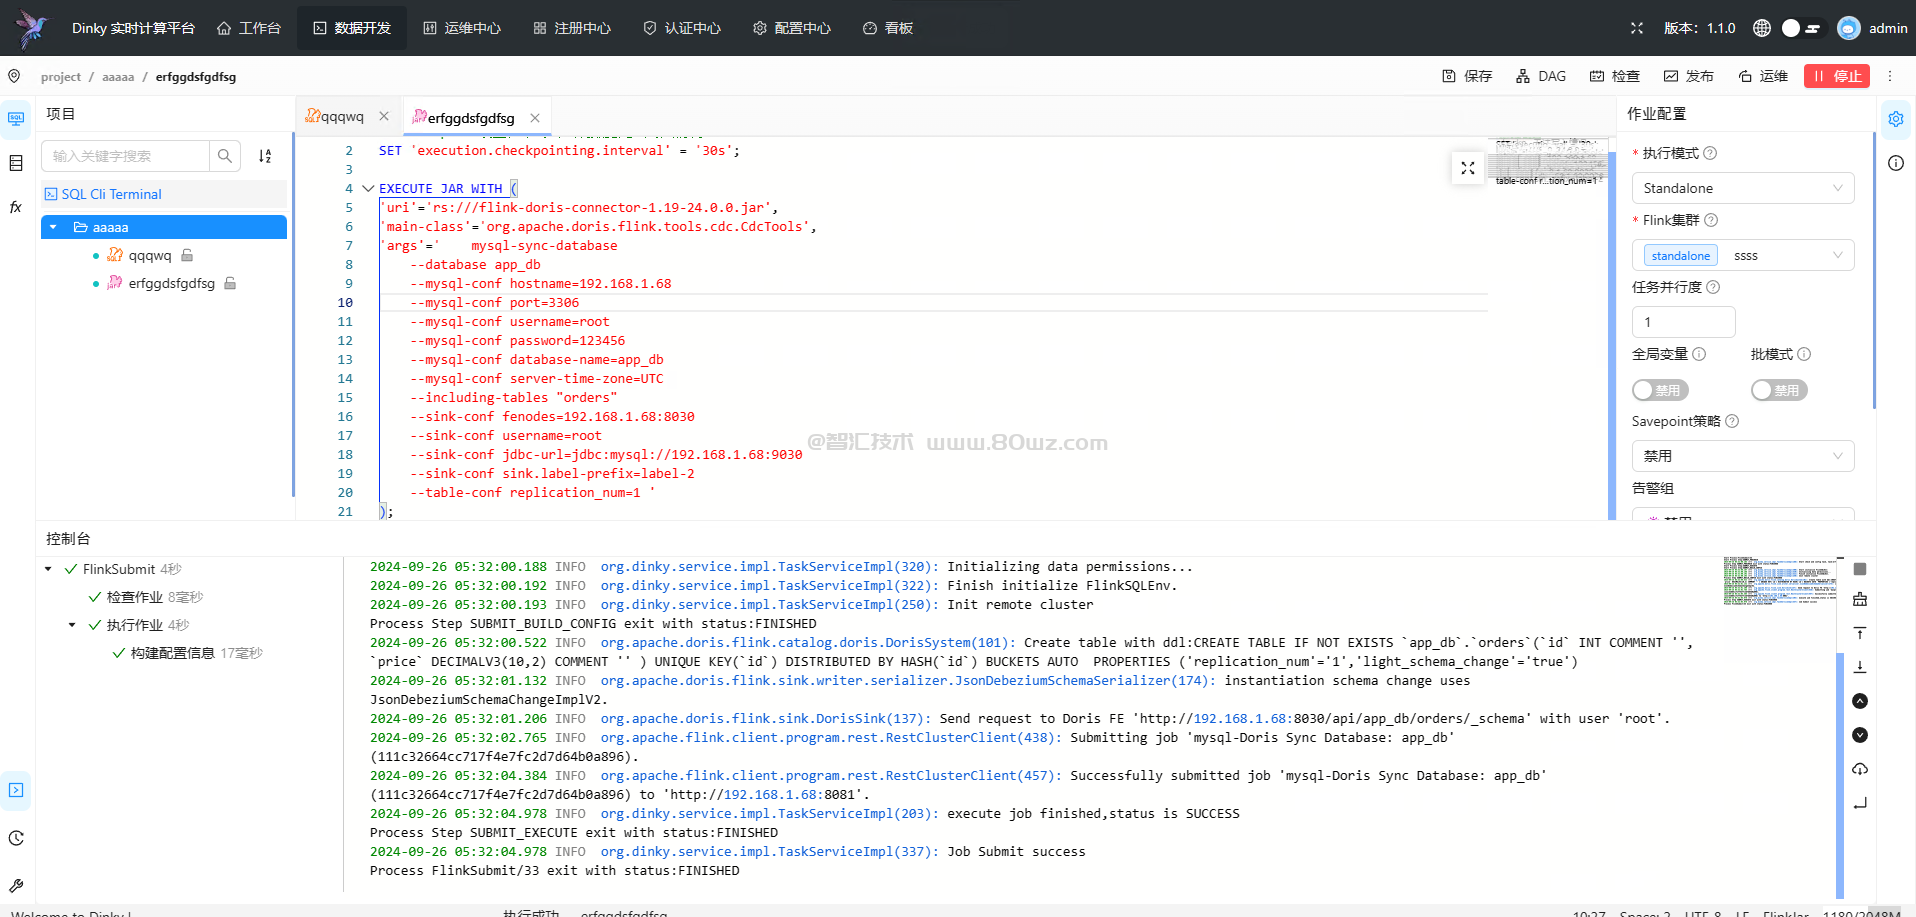Go to 注册中心 menu
The height and width of the screenshot is (917, 1916).
click(x=572, y=28)
